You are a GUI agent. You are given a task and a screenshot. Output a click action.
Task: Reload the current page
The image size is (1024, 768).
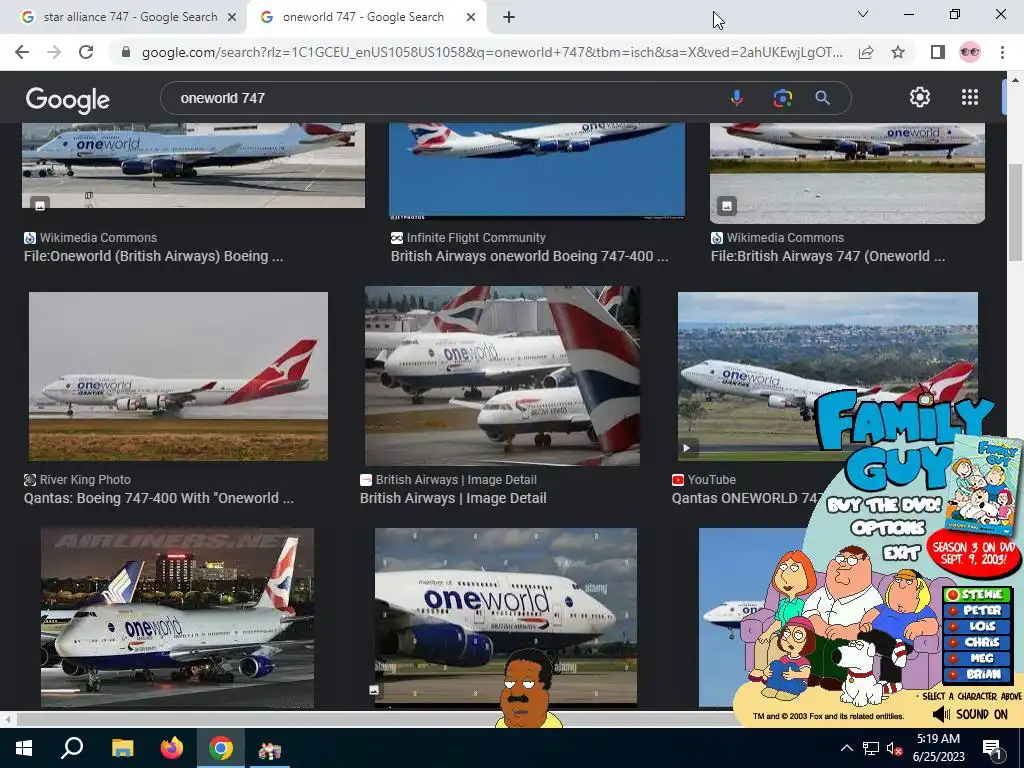86,52
